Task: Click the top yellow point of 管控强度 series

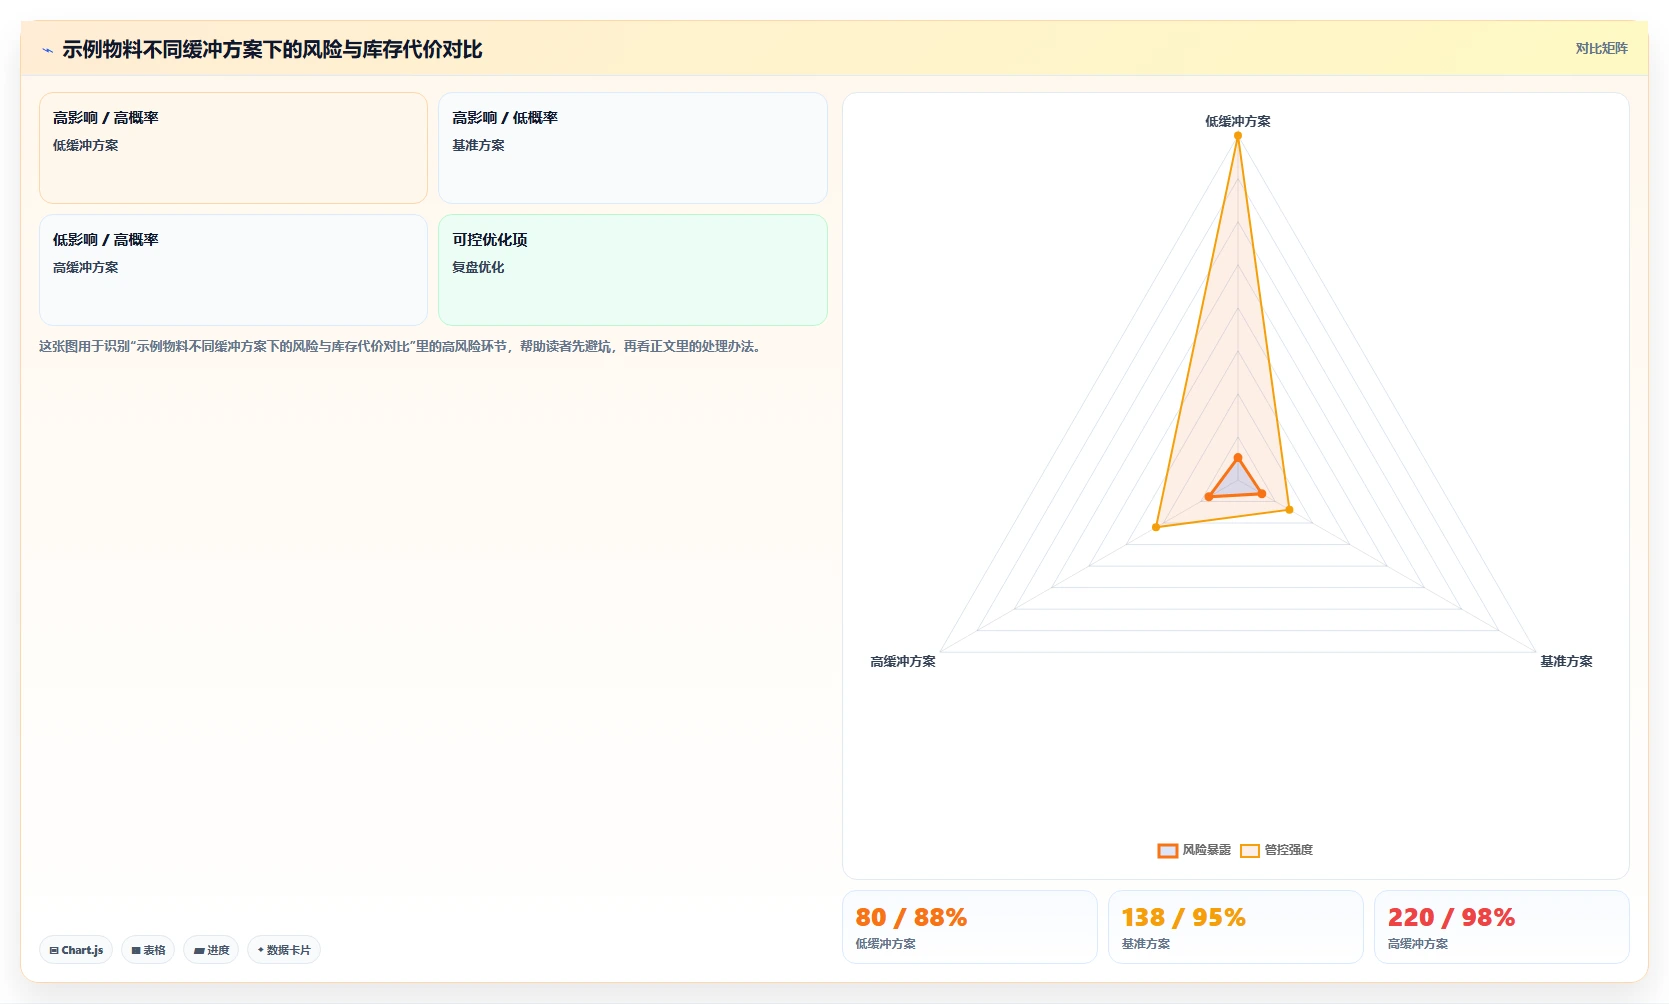Action: pyautogui.click(x=1237, y=136)
